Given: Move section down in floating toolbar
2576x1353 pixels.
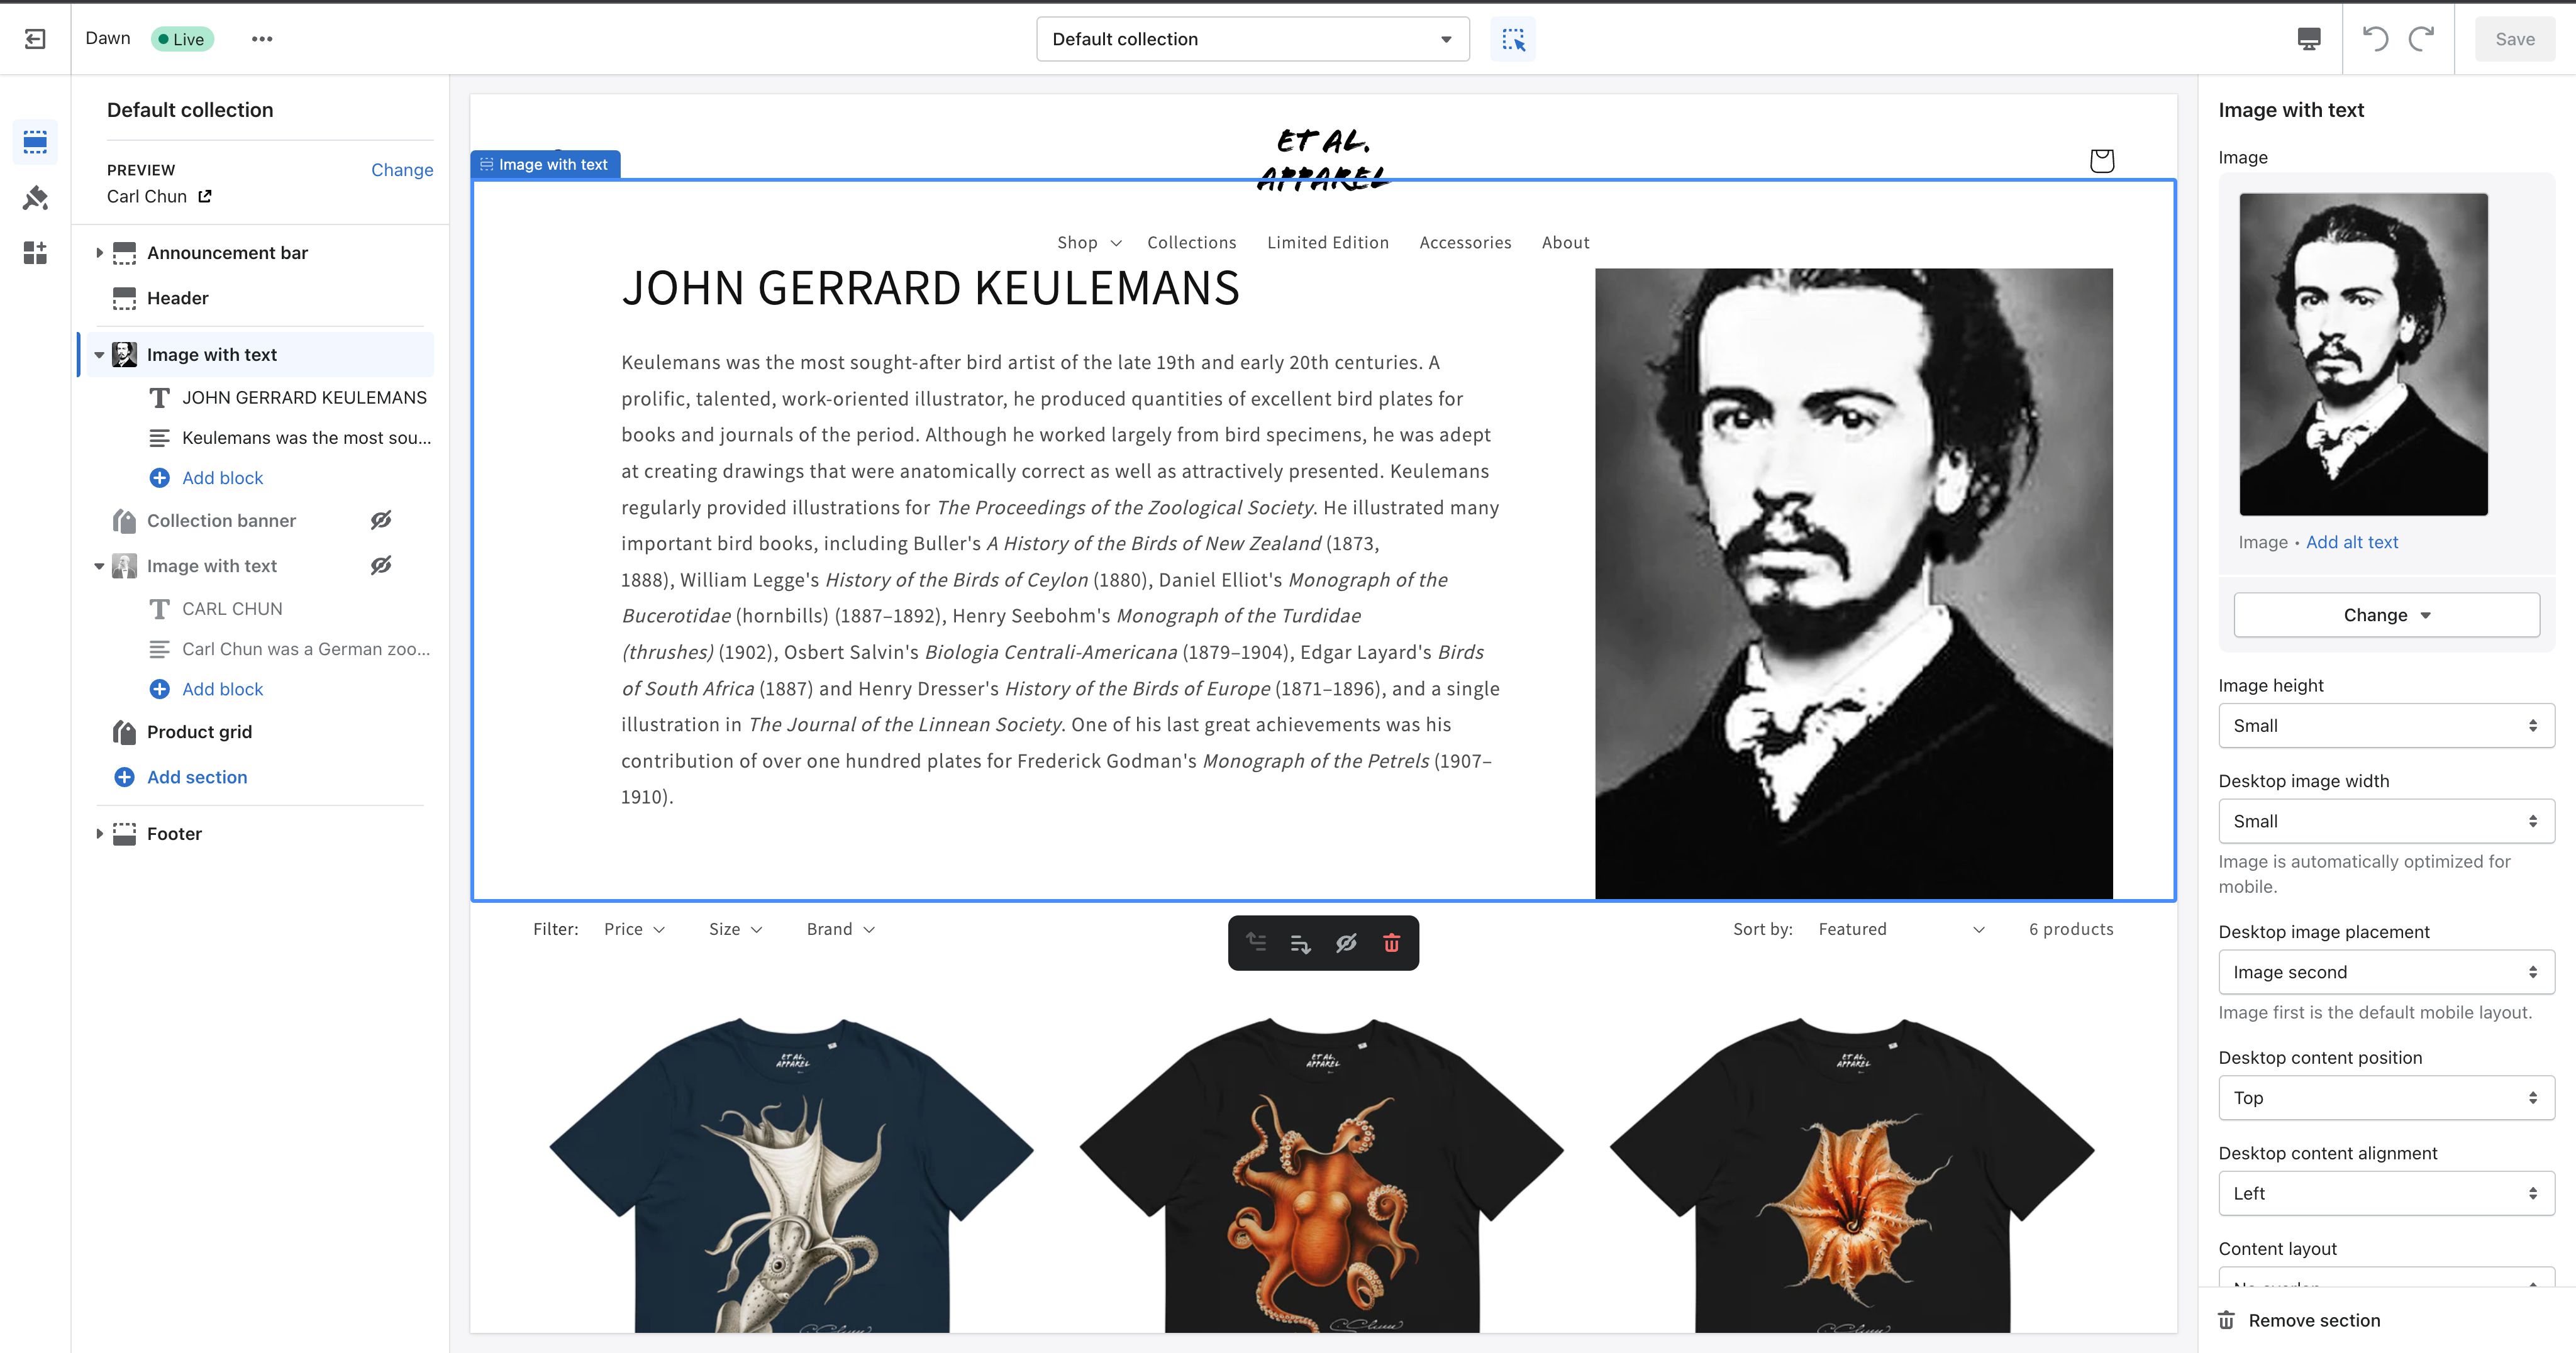Looking at the screenshot, I should click(x=1300, y=943).
